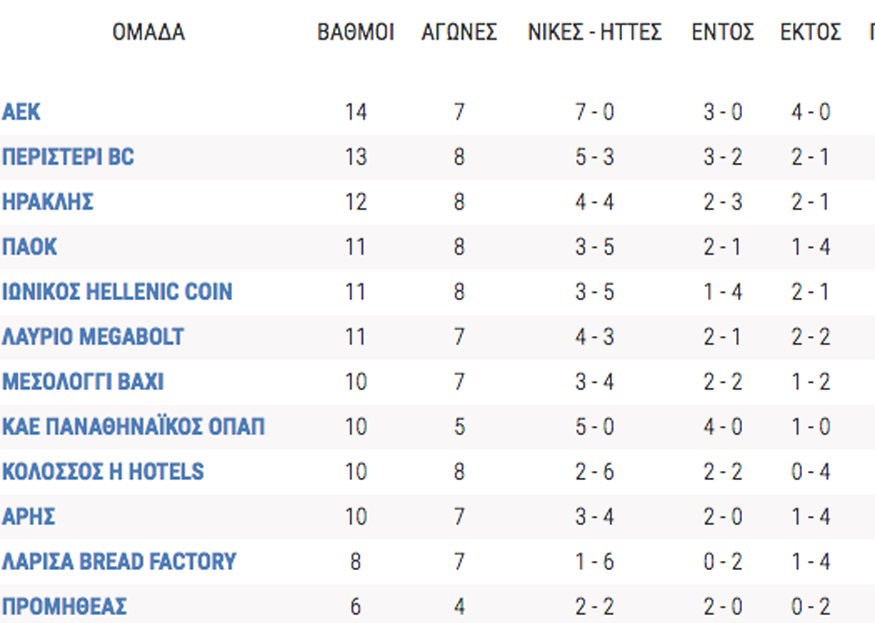
Task: Open the ΠΑΟΚ team page
Action: pyautogui.click(x=30, y=247)
